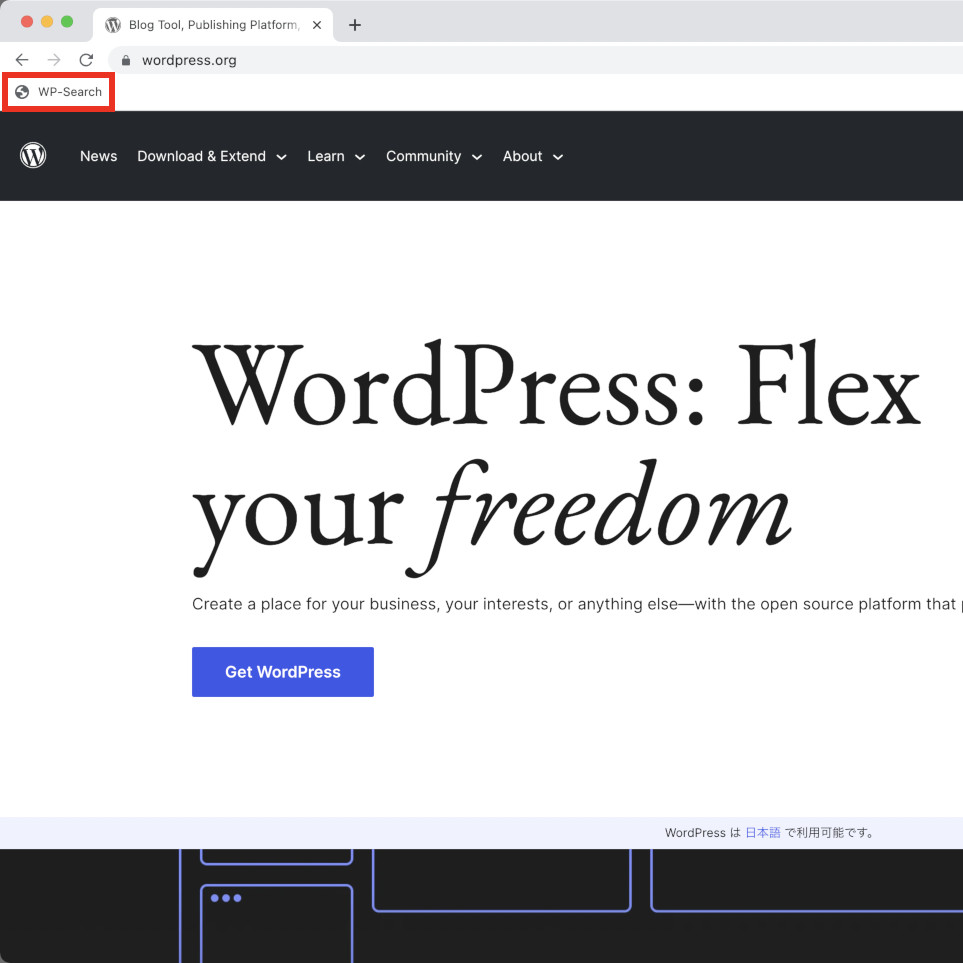Click the browser back arrow
The height and width of the screenshot is (963, 963).
[22, 60]
